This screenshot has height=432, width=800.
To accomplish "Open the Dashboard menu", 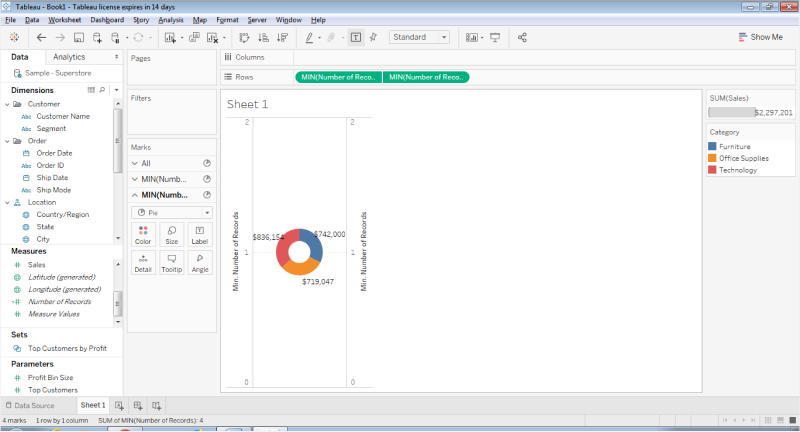I will coord(107,20).
